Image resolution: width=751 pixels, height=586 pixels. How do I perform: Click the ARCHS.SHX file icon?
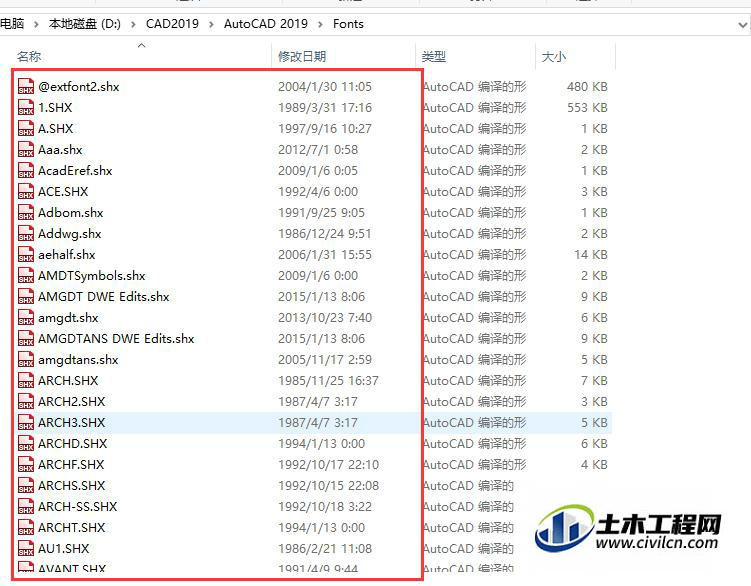tap(26, 485)
